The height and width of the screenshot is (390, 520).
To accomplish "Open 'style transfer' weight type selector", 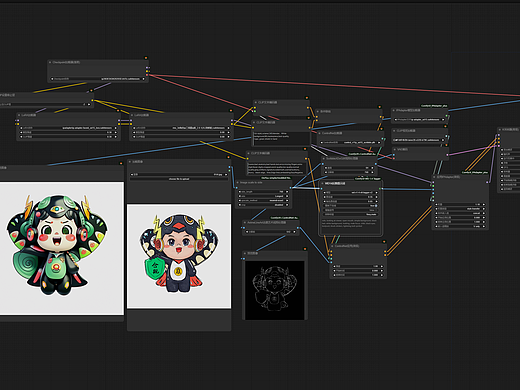I will point(460,209).
